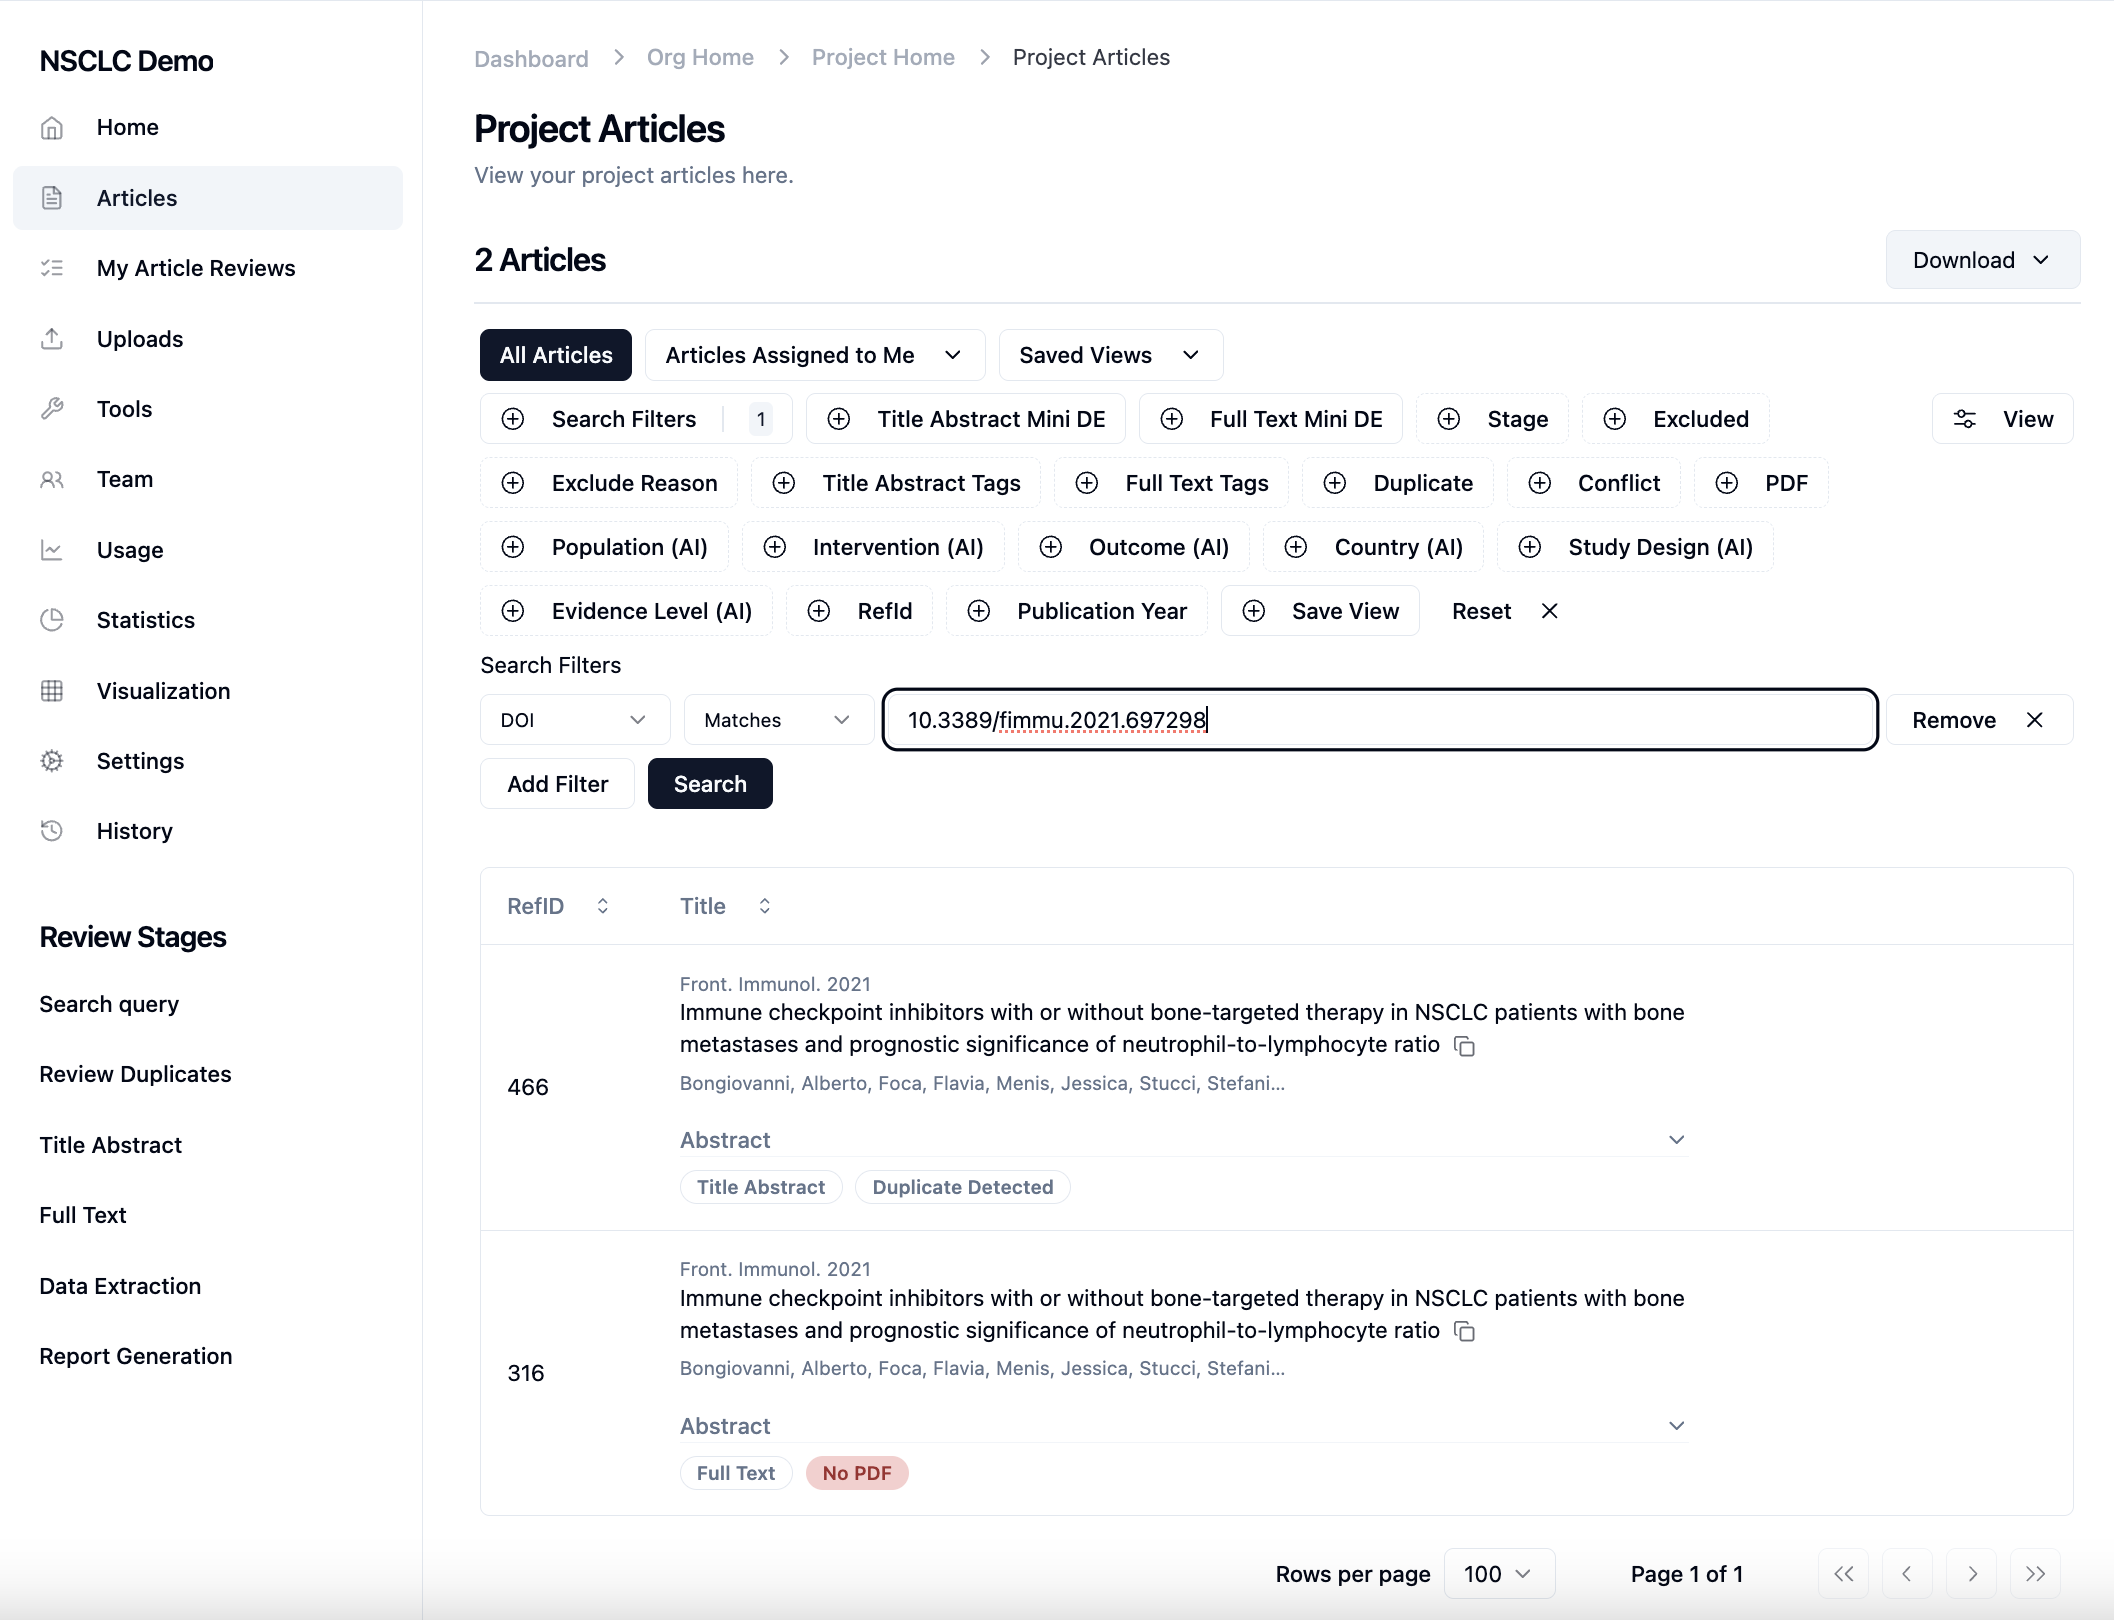Click the Uploads icon in sidebar
Viewport: 2114px width, 1620px height.
point(52,339)
